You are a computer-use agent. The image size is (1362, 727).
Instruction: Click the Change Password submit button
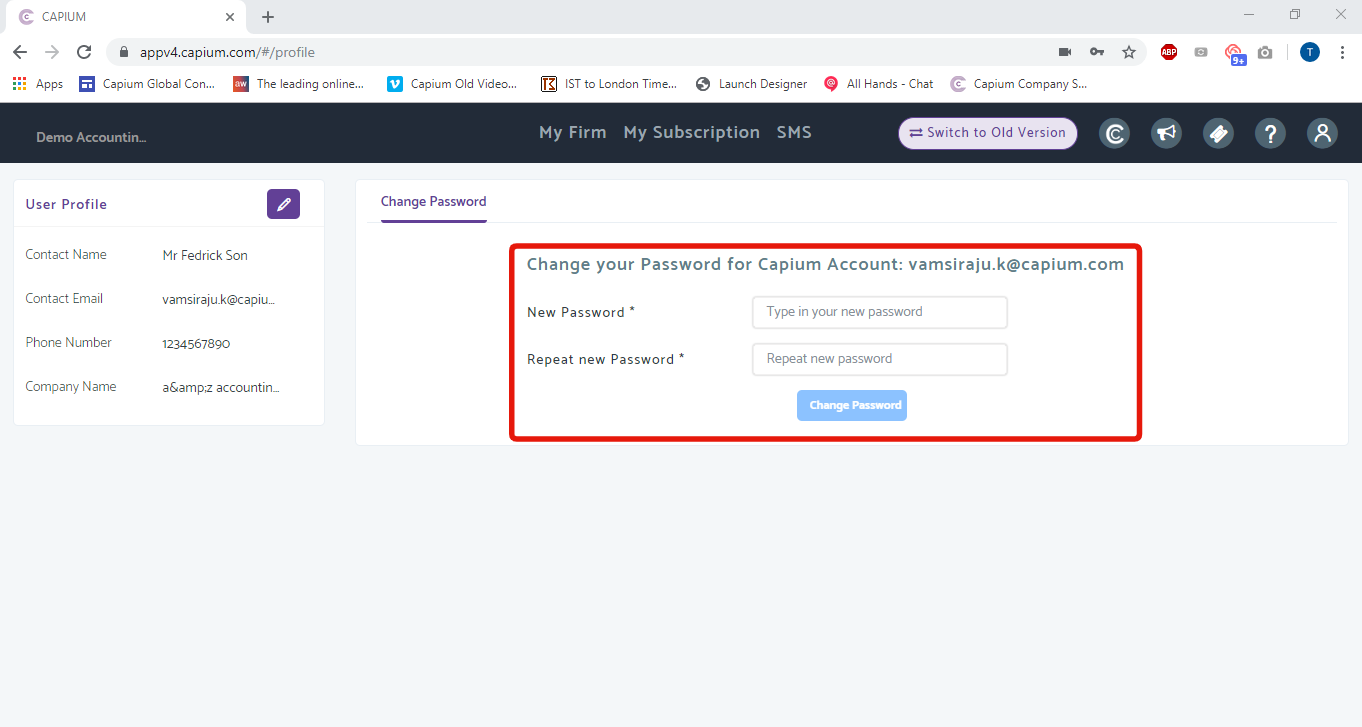pos(852,405)
